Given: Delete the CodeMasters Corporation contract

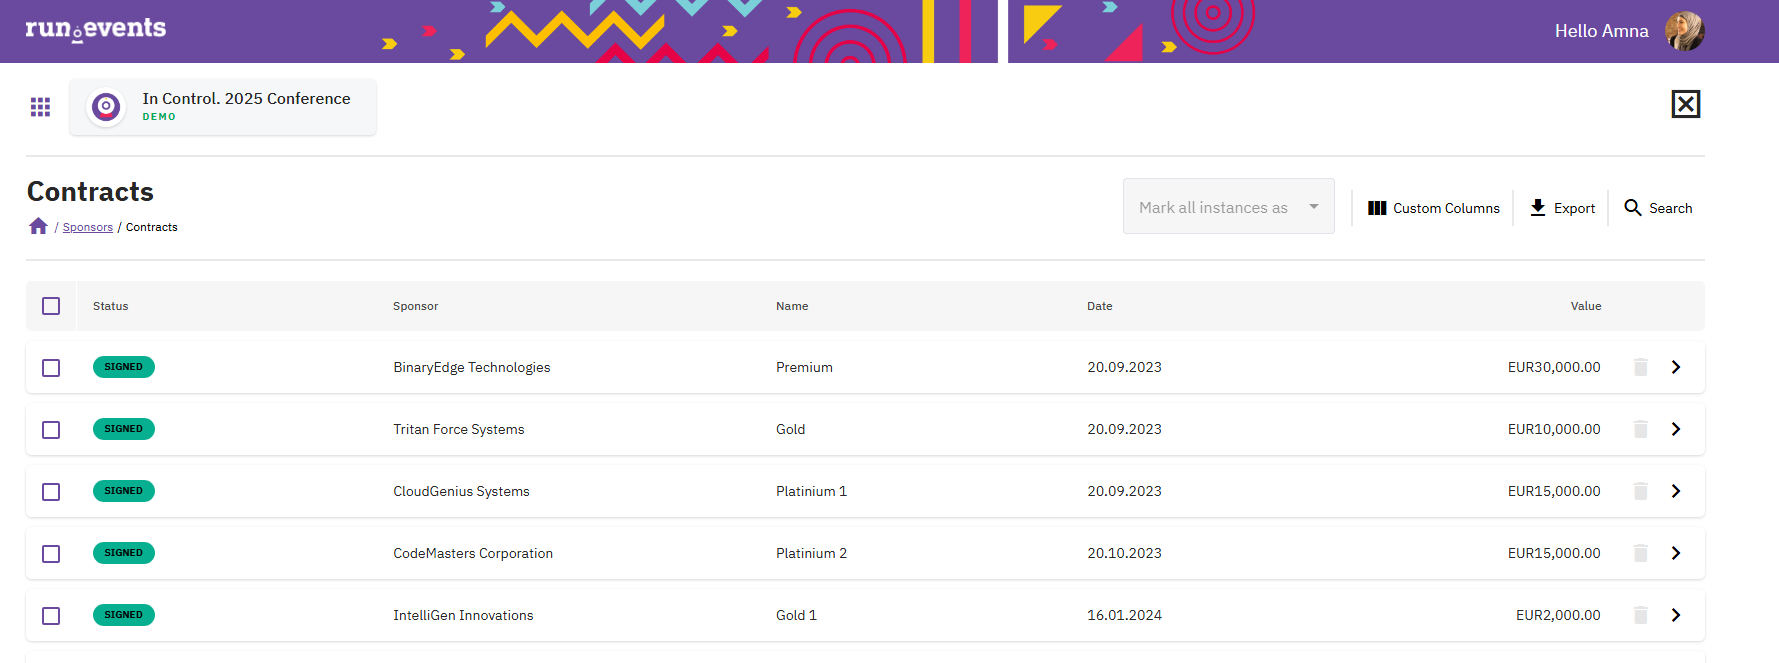Looking at the screenshot, I should click(x=1641, y=553).
